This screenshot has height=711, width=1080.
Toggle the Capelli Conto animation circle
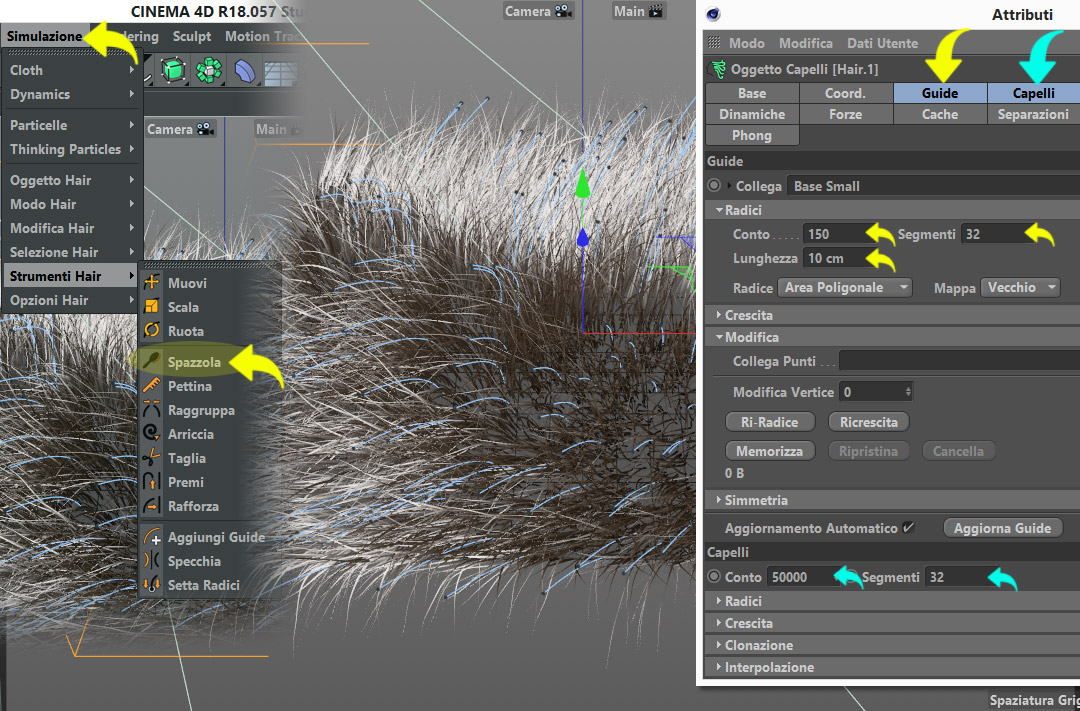tap(714, 577)
